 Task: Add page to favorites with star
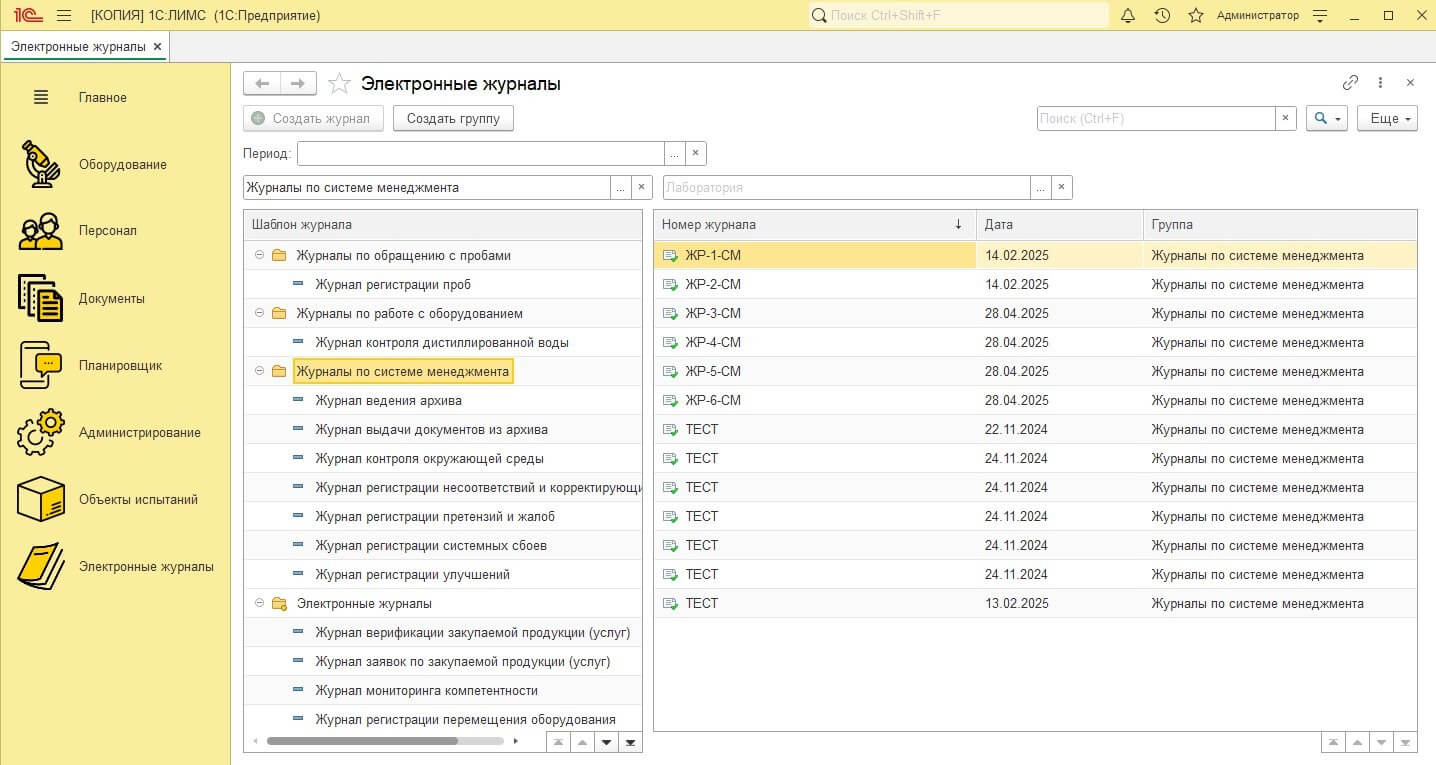click(340, 84)
